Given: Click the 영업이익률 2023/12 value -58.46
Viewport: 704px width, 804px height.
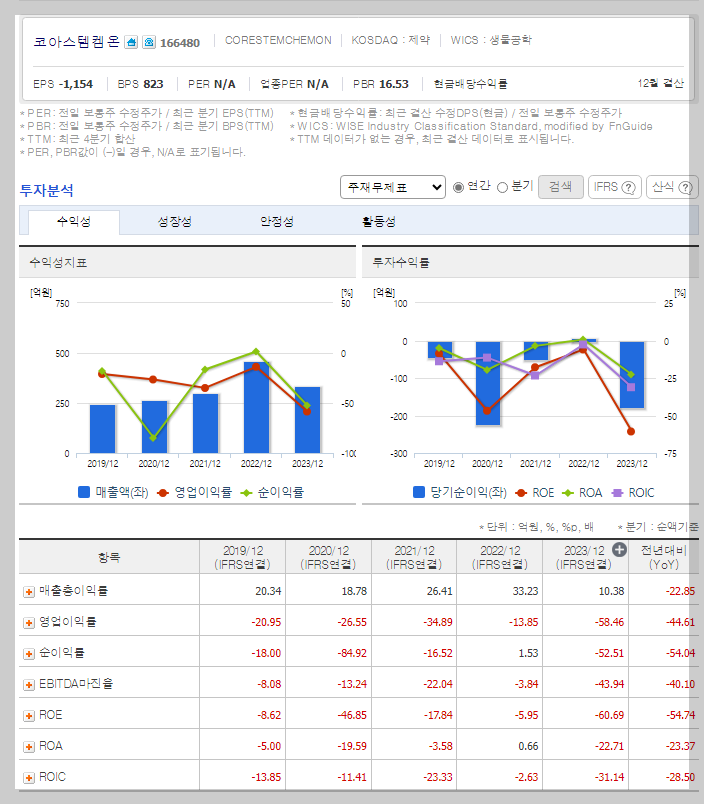Looking at the screenshot, I should pos(609,622).
